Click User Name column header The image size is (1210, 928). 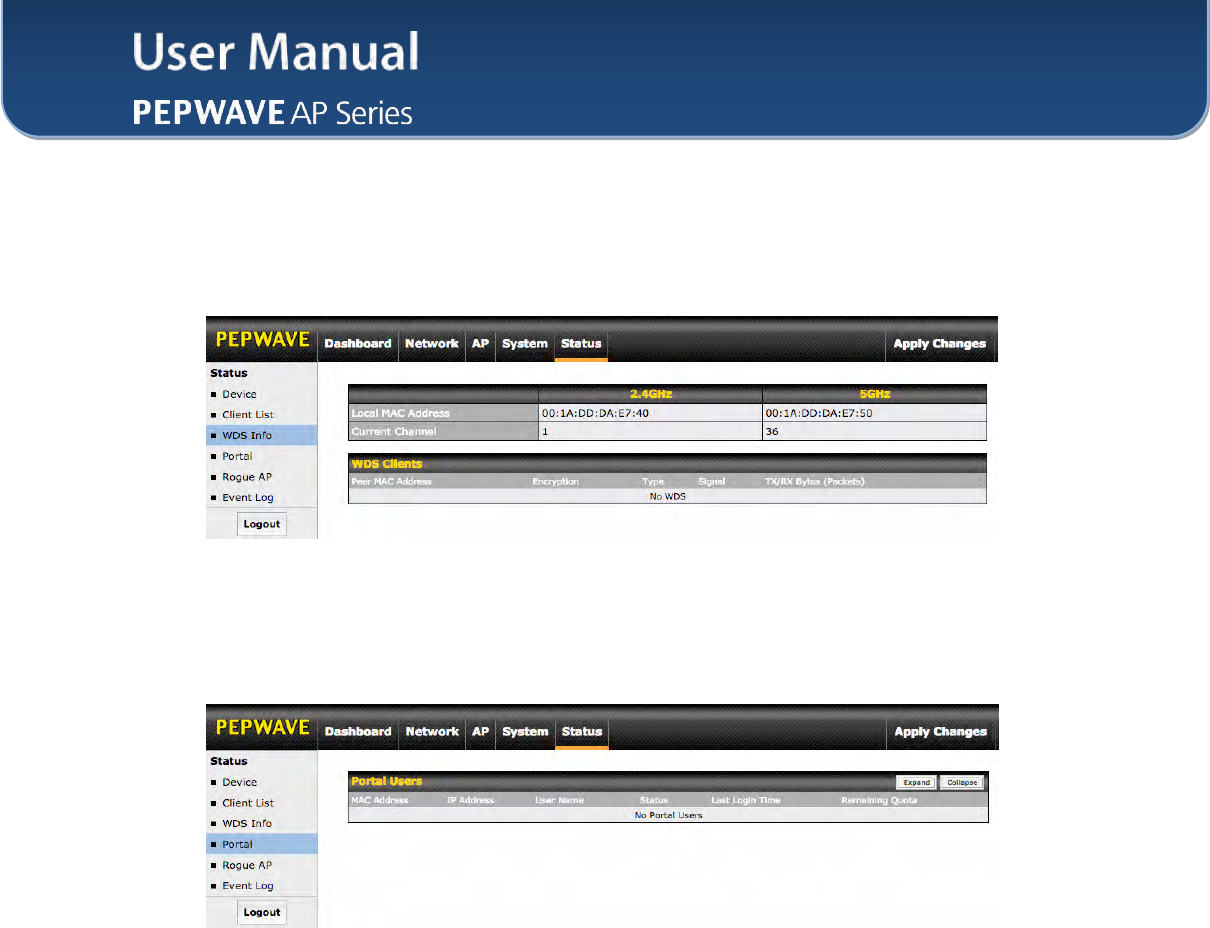point(559,800)
